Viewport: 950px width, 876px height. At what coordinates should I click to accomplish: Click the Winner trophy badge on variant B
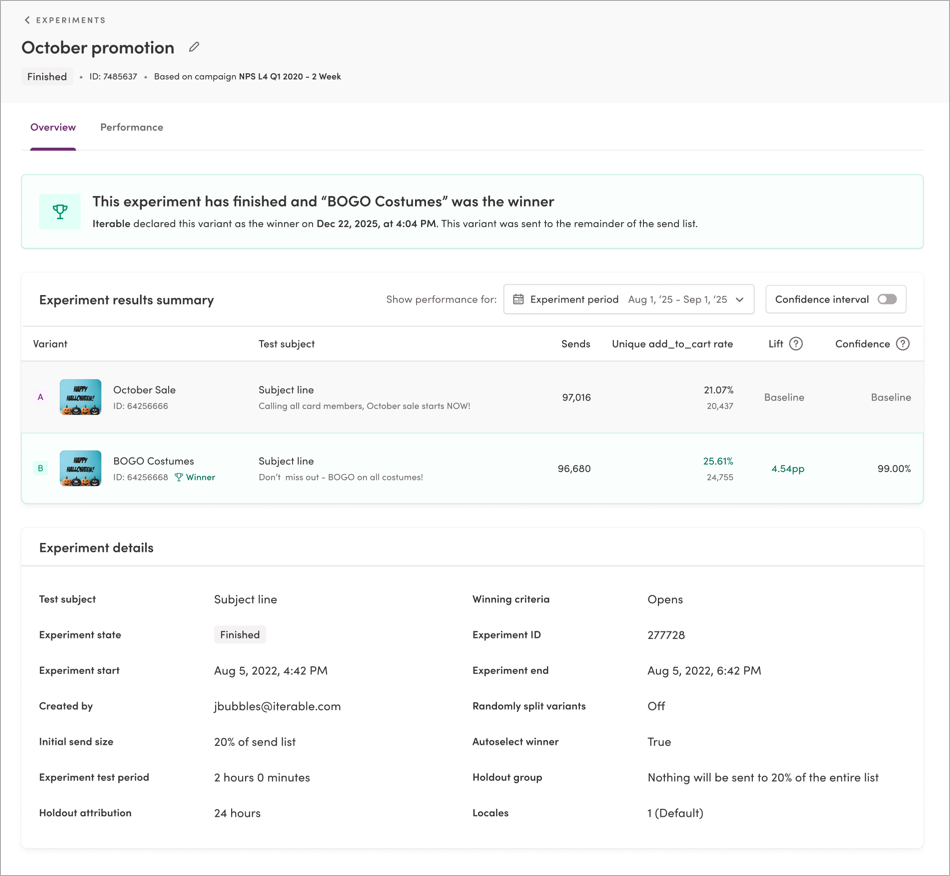pyautogui.click(x=194, y=477)
